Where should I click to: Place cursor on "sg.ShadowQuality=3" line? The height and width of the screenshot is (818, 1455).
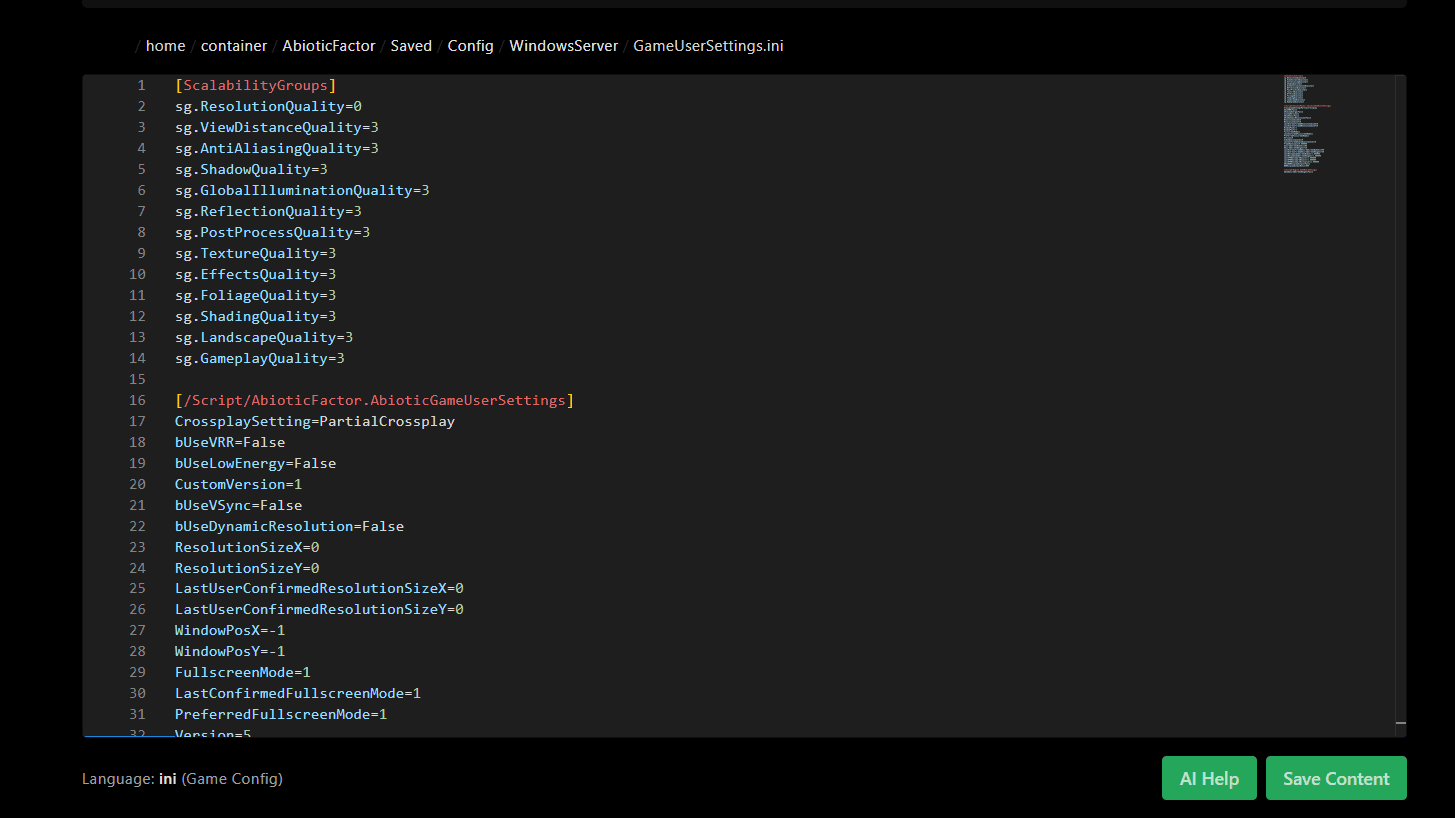pos(251,169)
